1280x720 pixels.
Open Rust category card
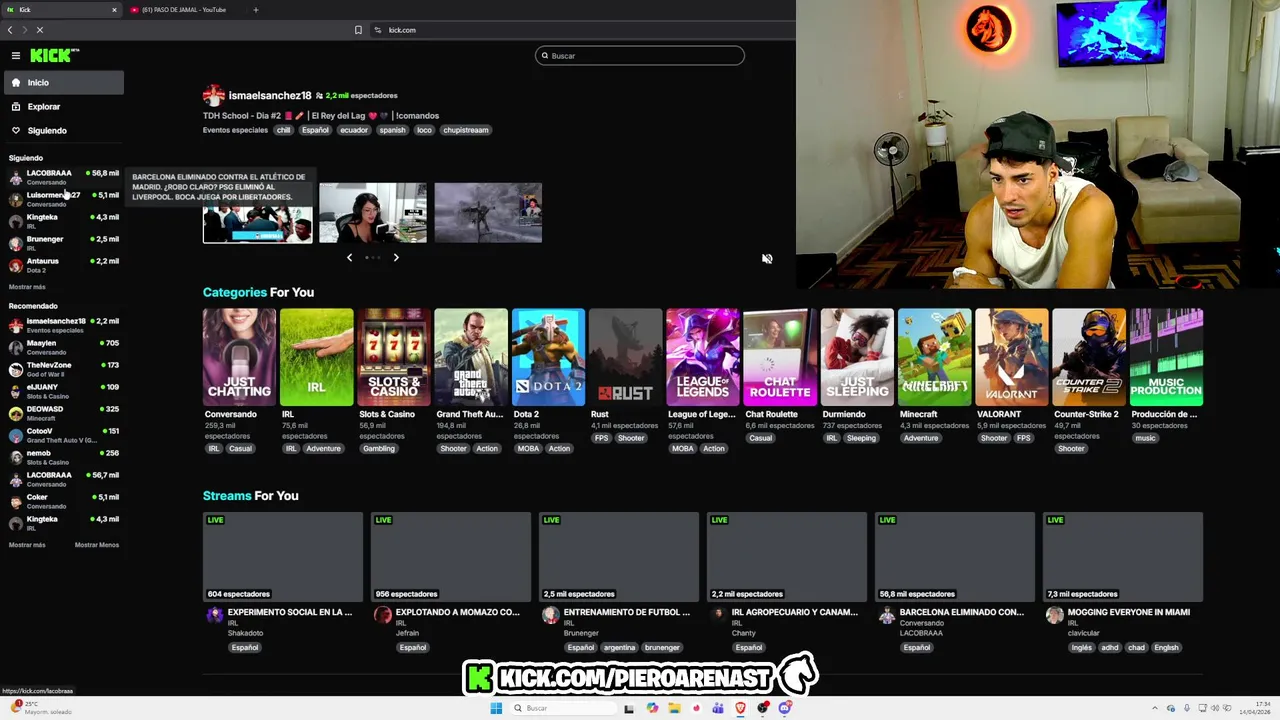[626, 357]
